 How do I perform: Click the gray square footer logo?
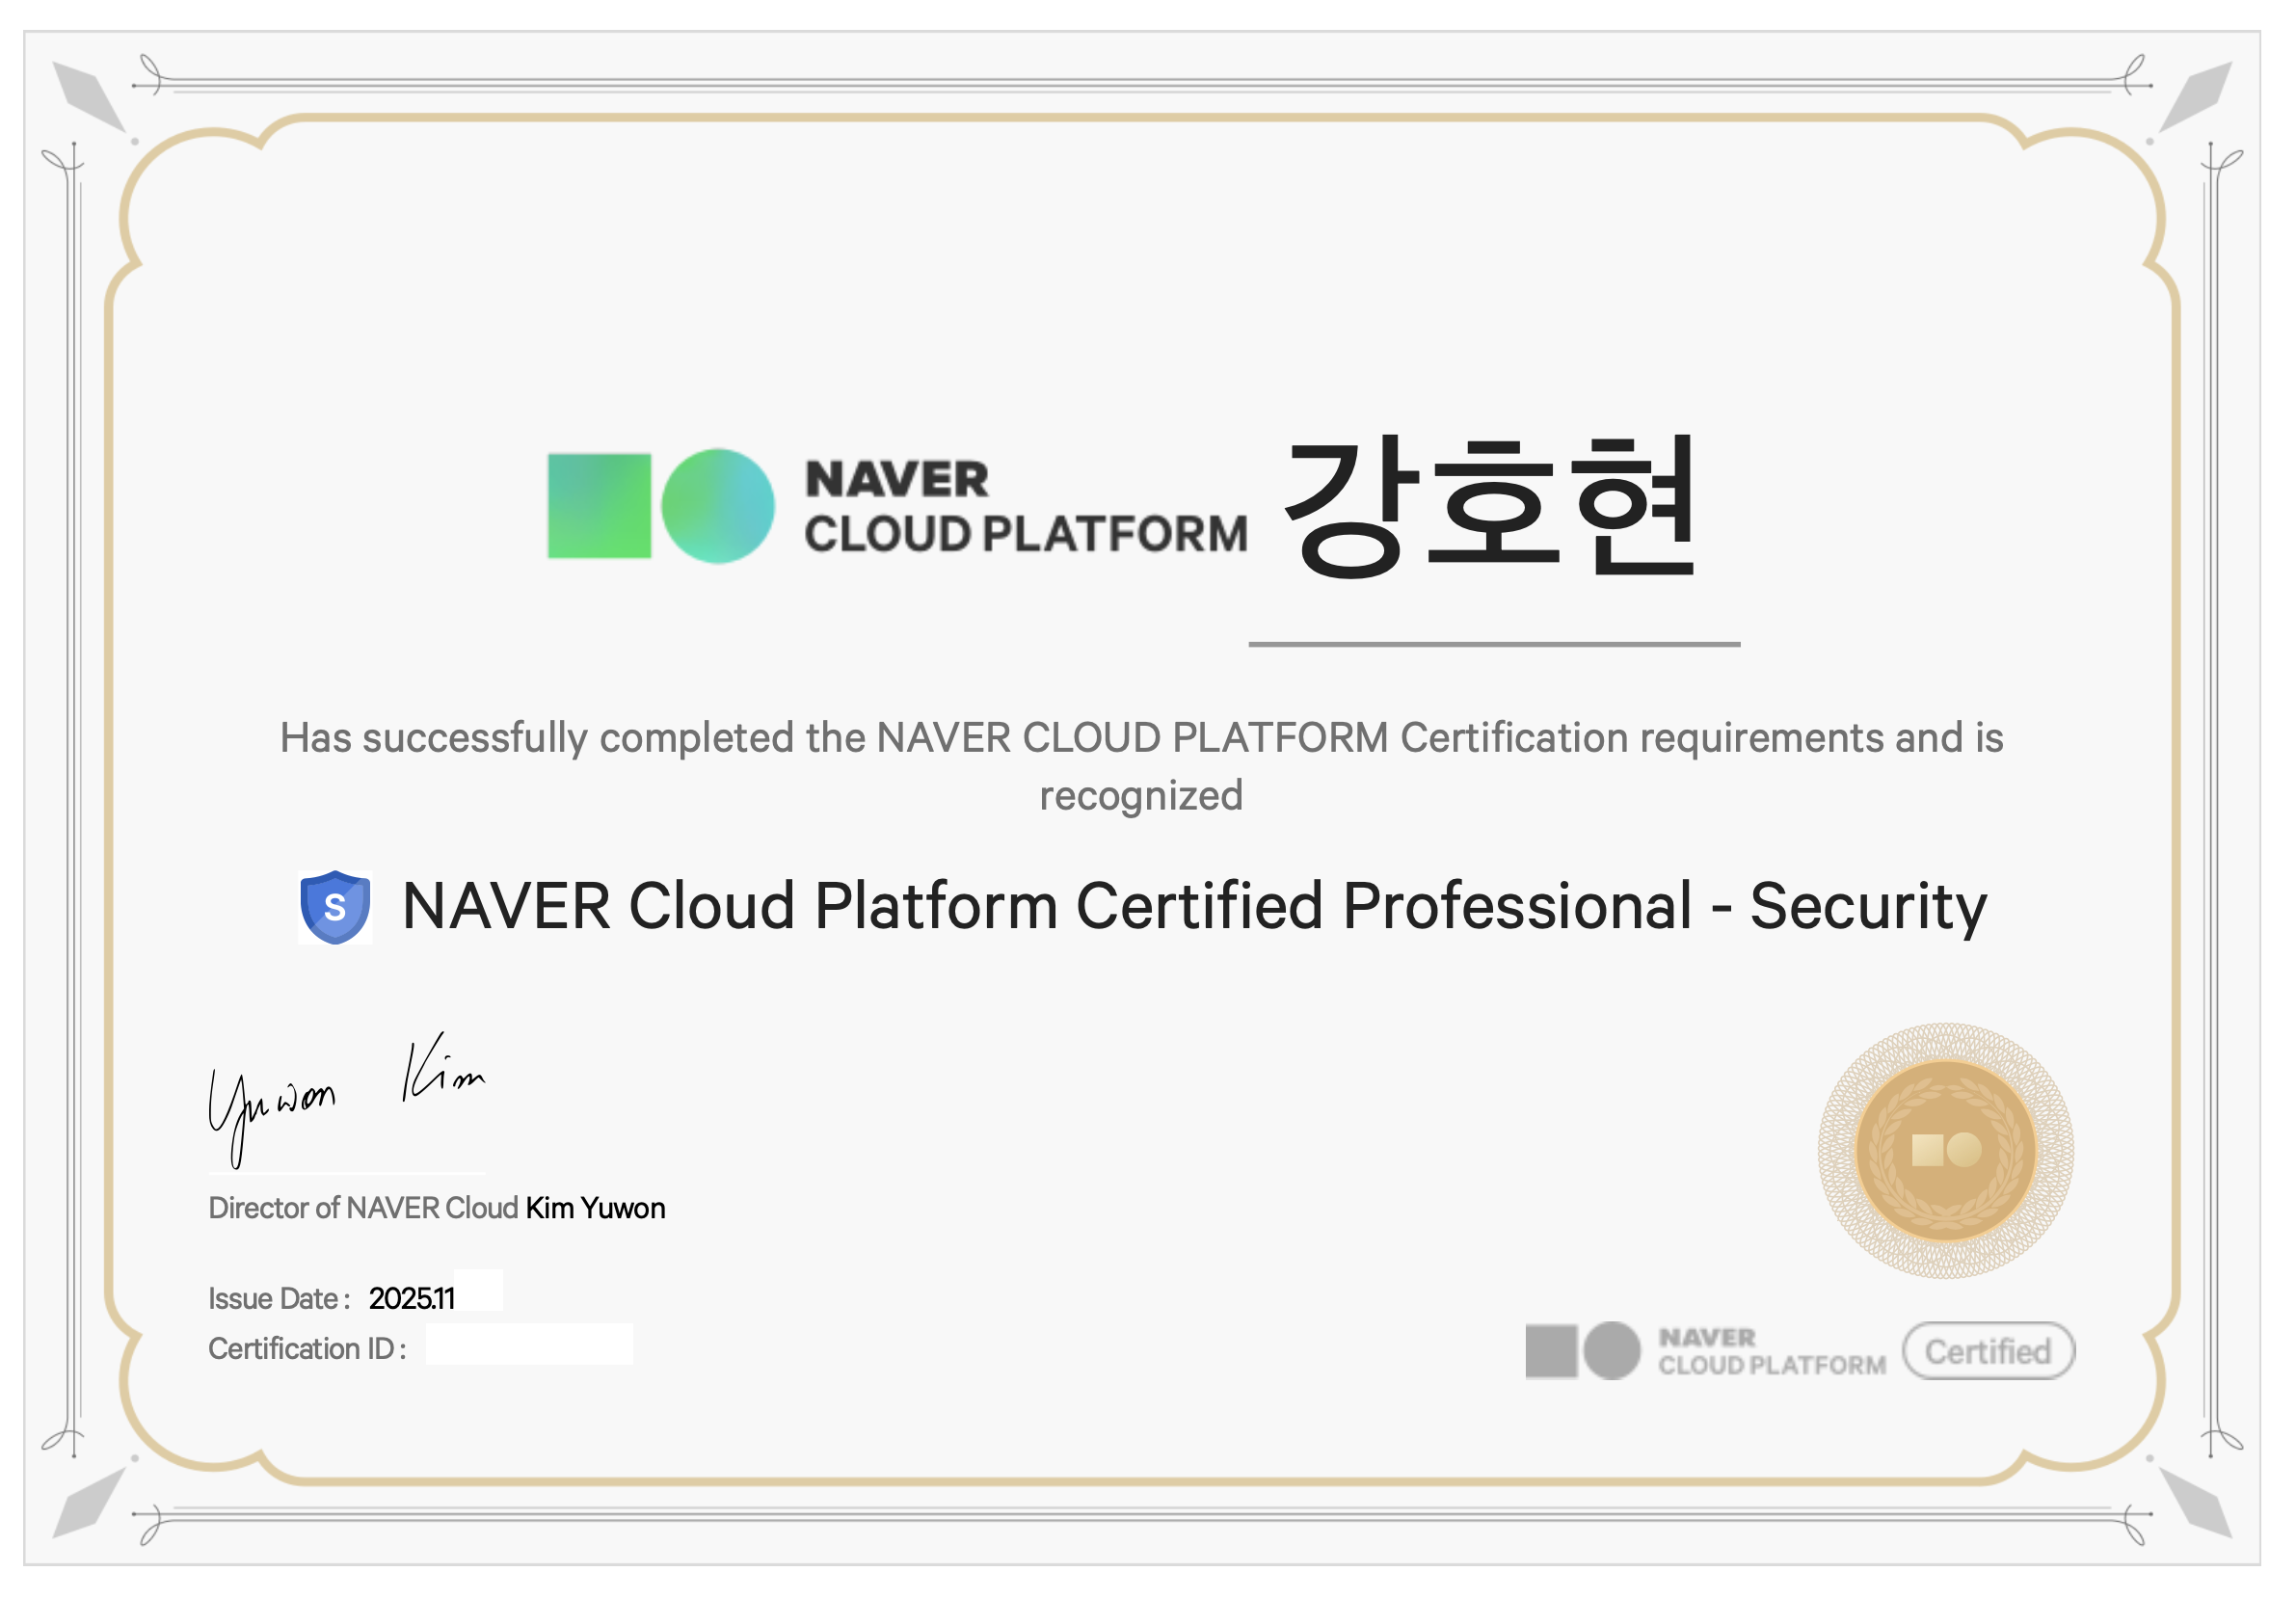1551,1351
